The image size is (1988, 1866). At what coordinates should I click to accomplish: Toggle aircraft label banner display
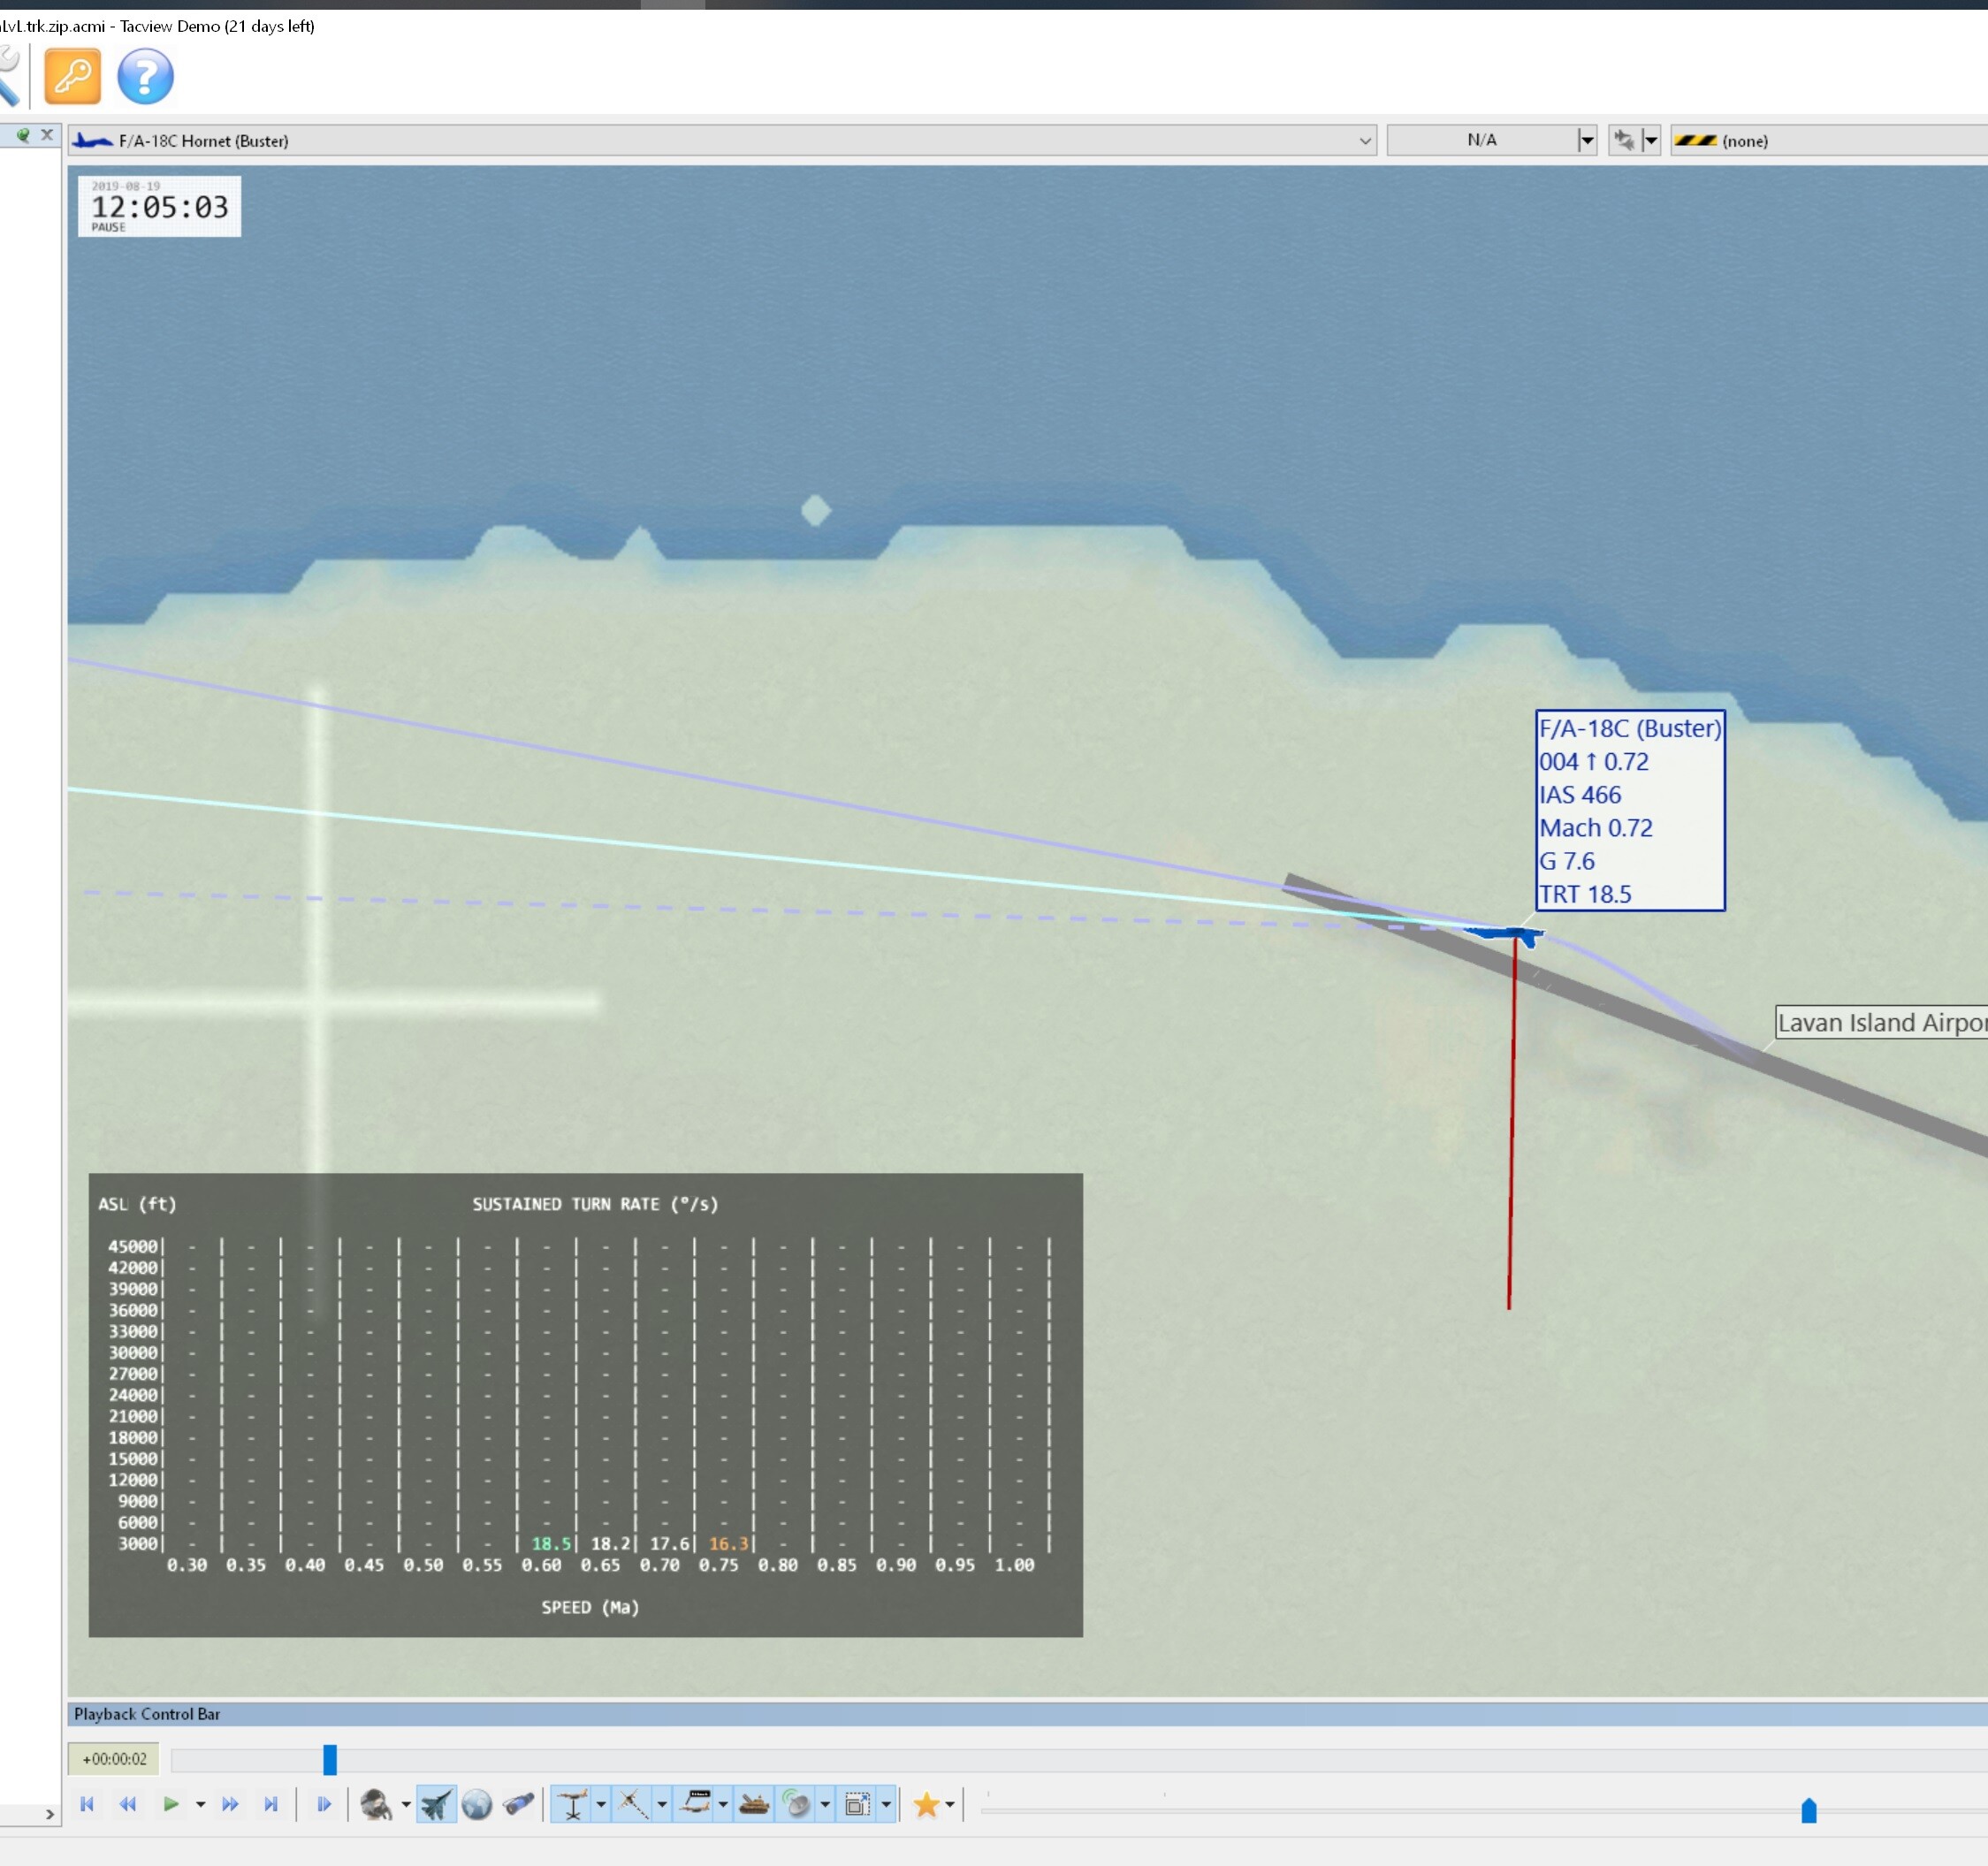point(696,1805)
